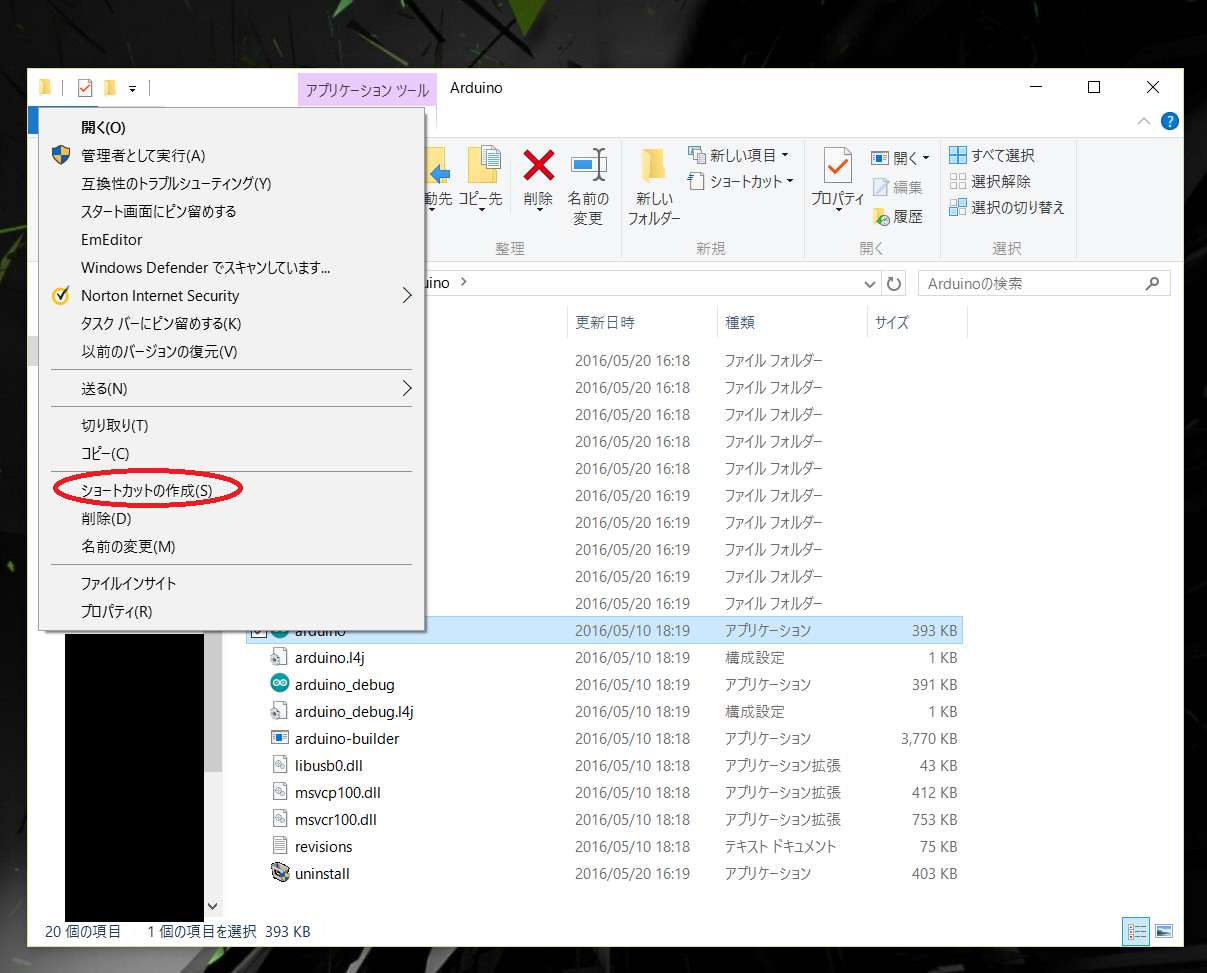Choose the Windows Defender scan menu entry
This screenshot has height=973, width=1207.
232,267
